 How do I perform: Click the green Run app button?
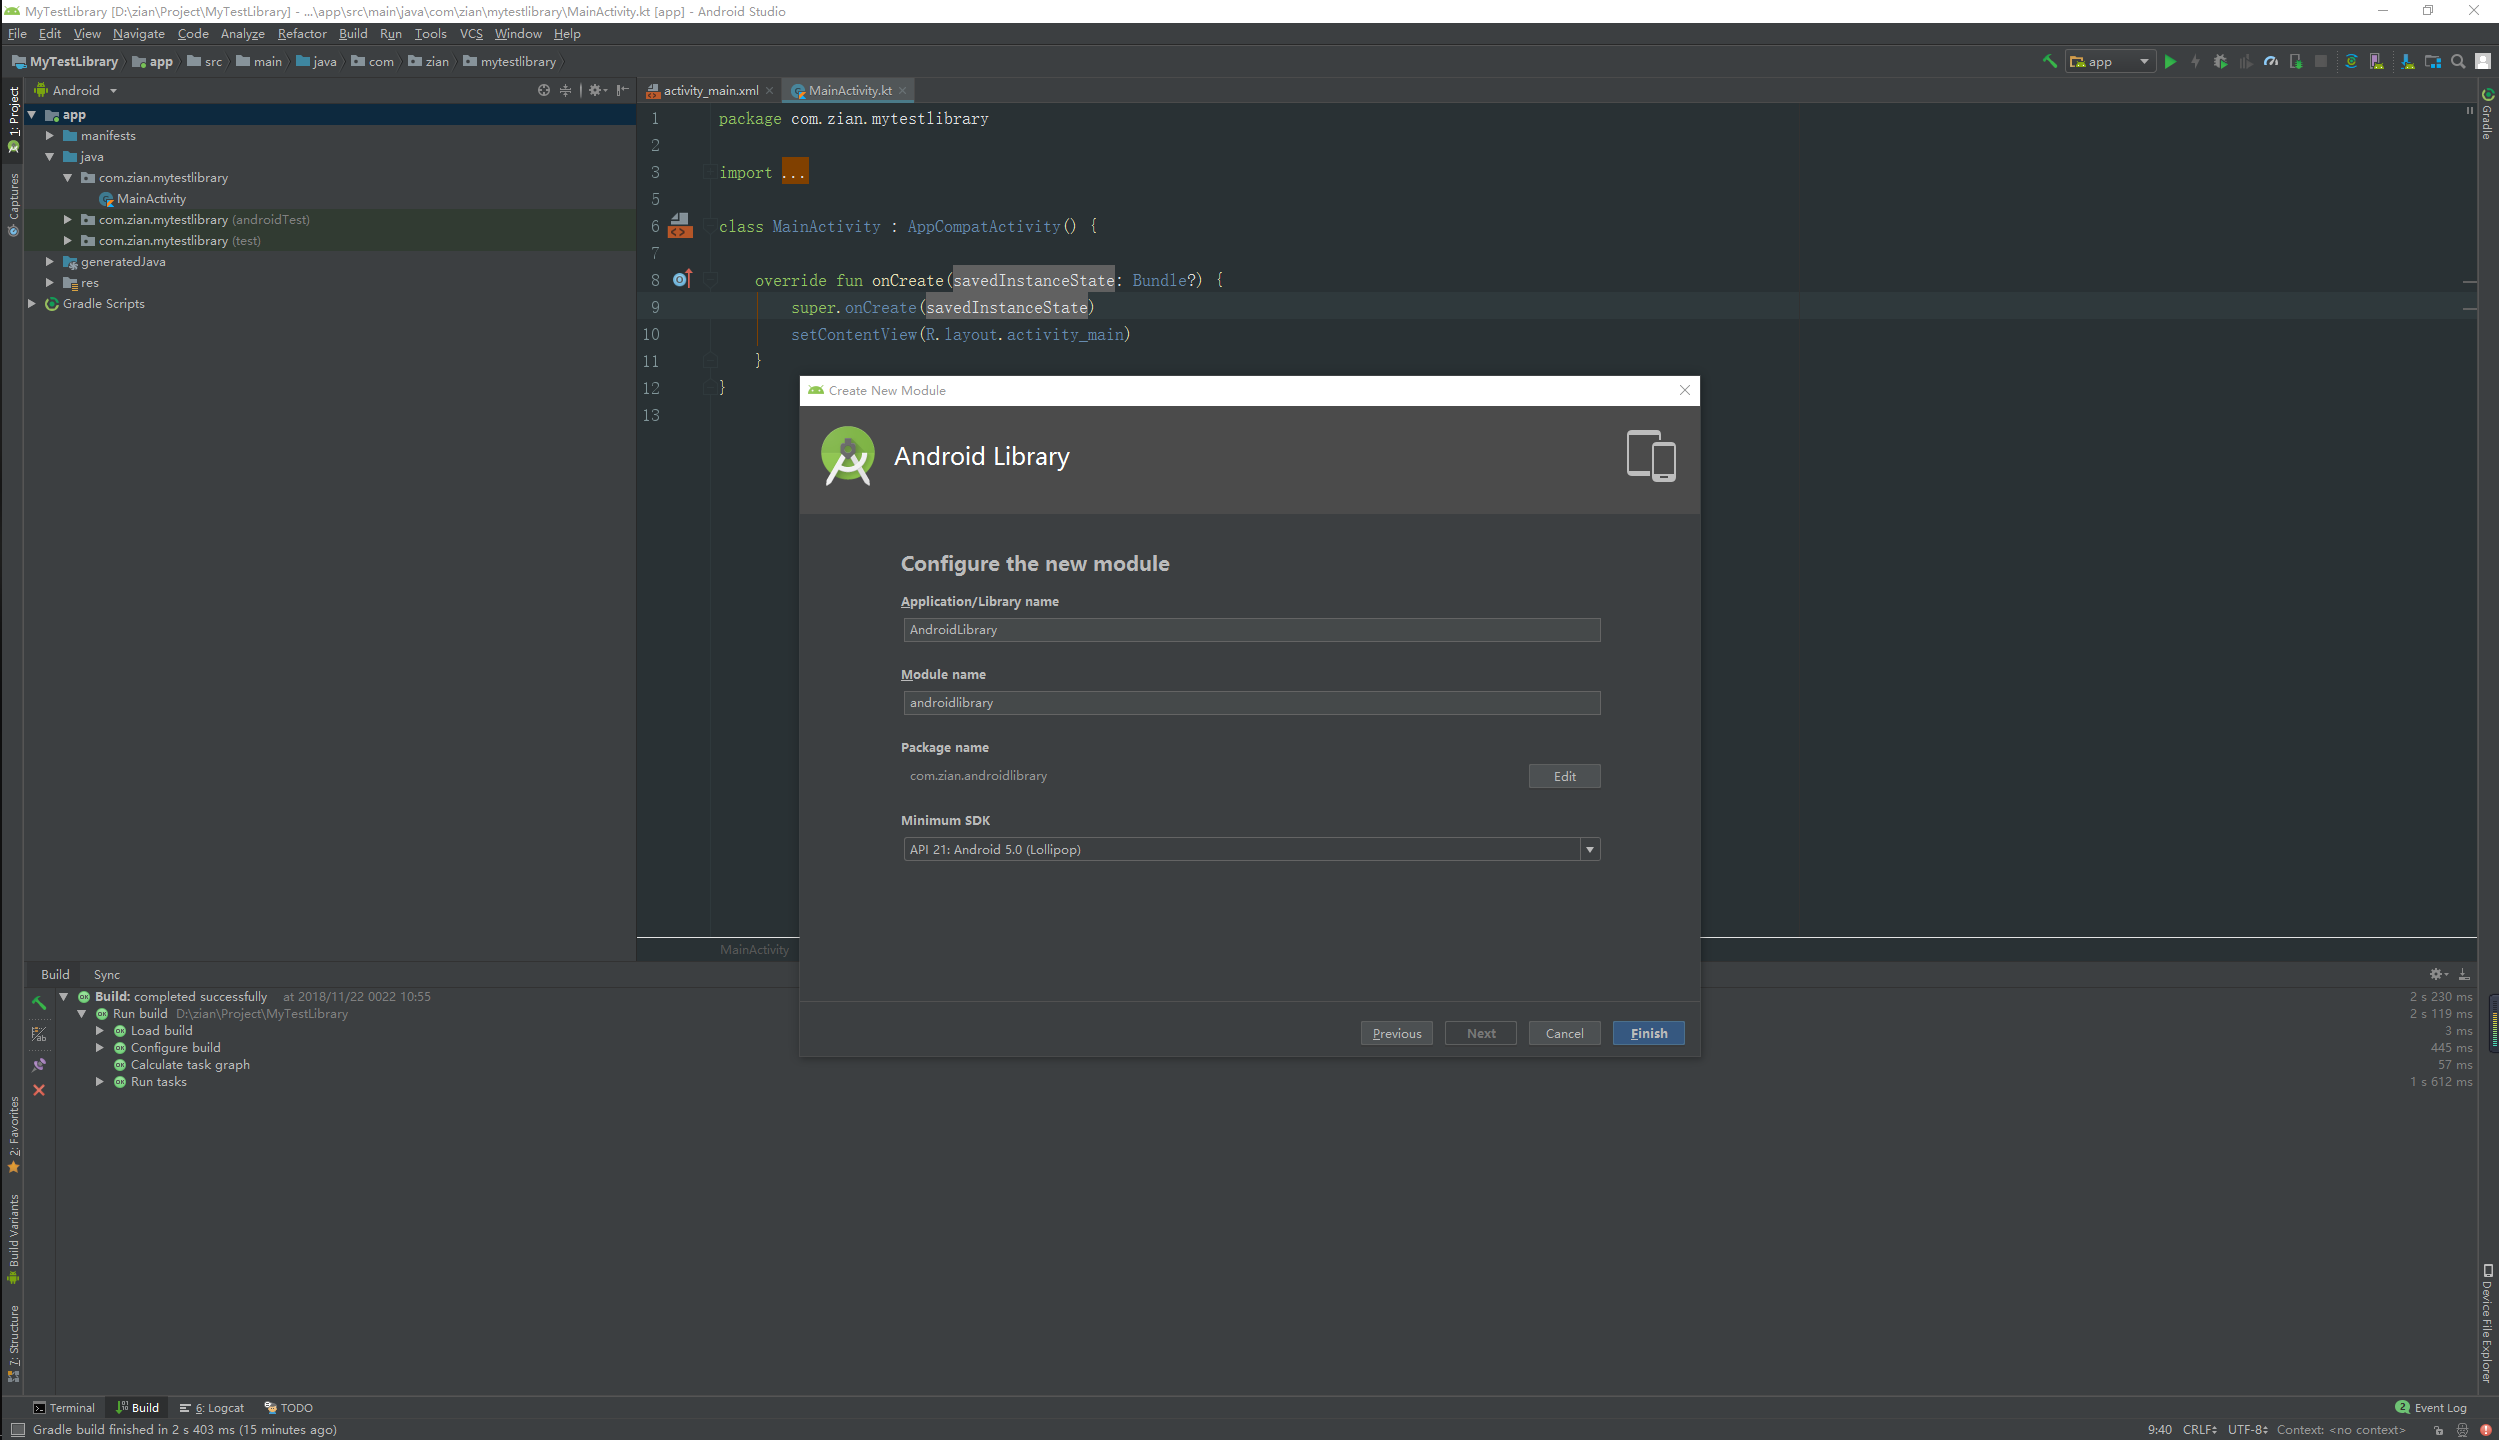coord(2170,62)
